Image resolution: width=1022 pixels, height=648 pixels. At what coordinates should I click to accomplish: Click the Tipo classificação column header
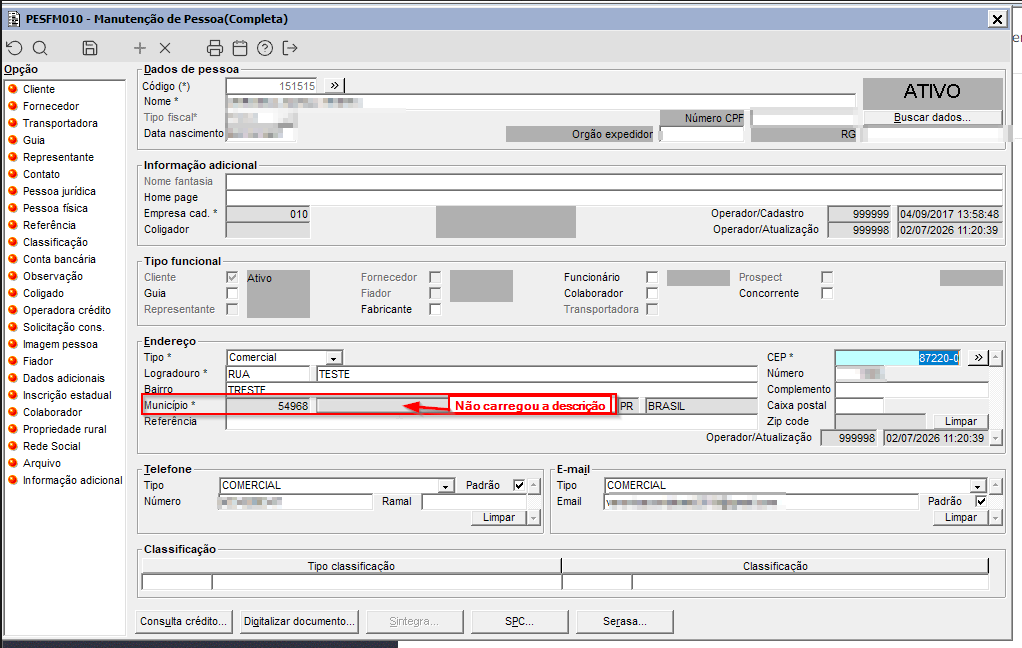pos(351,566)
